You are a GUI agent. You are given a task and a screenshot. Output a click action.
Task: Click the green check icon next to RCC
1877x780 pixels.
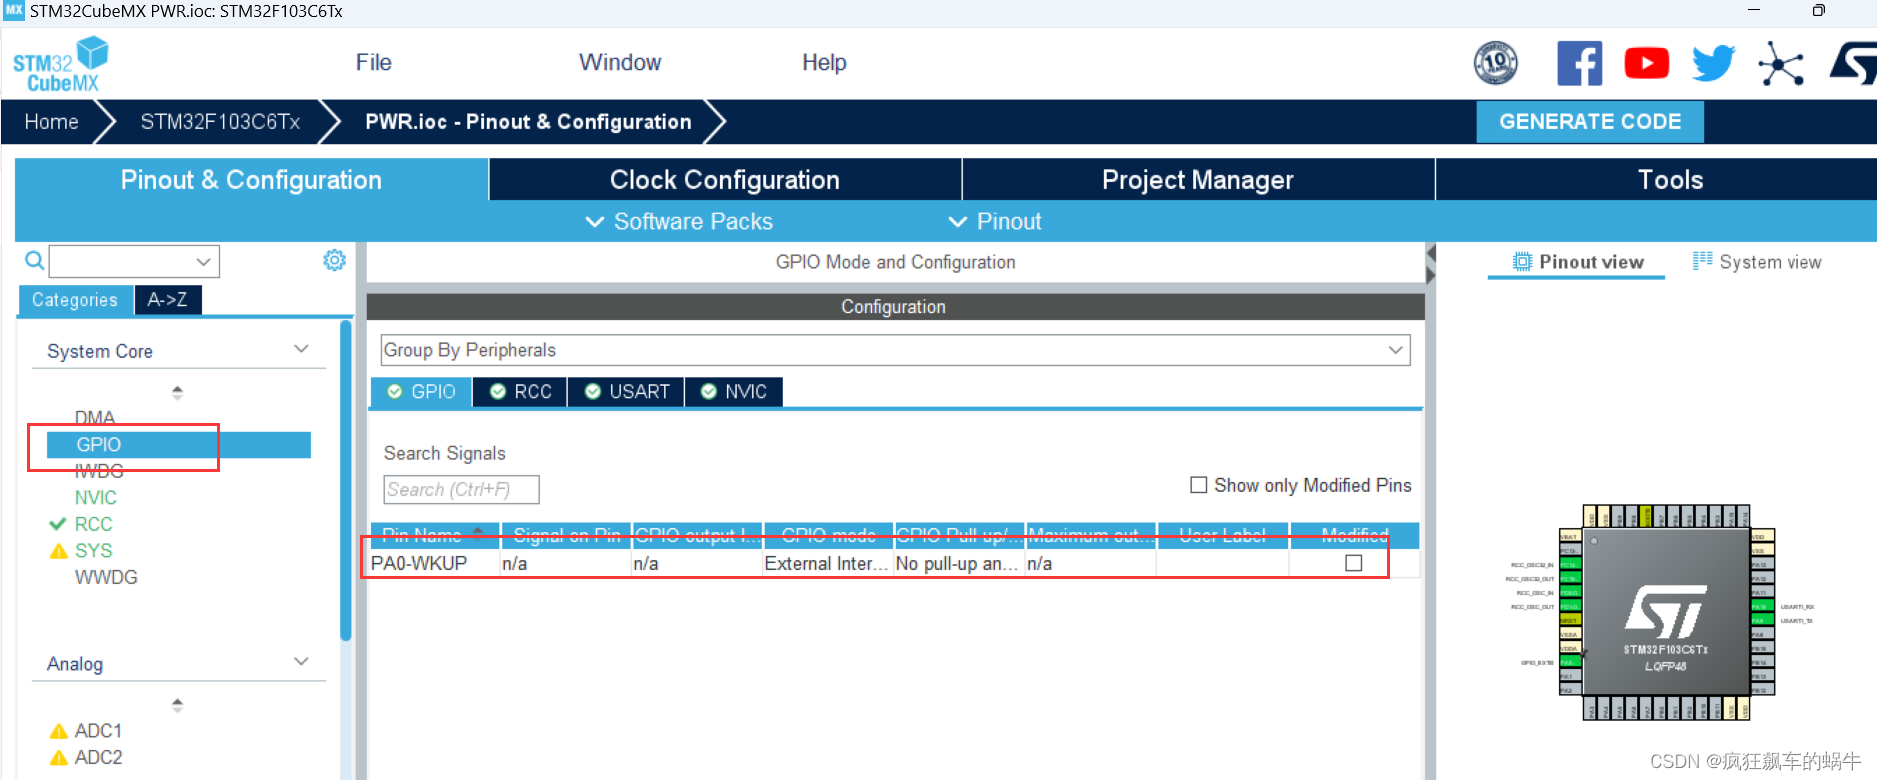point(58,524)
